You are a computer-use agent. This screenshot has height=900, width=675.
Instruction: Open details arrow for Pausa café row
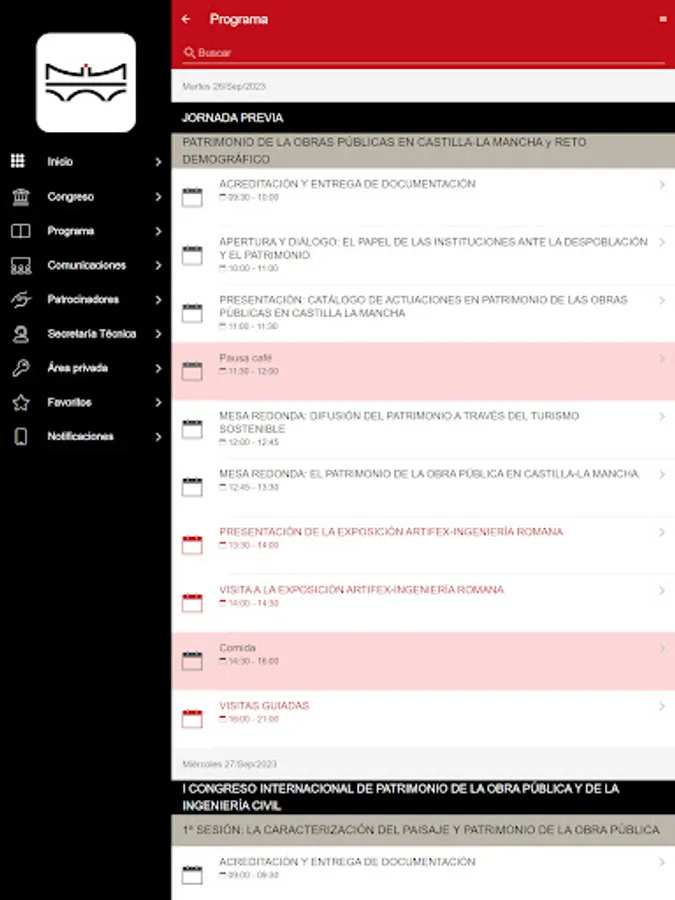tap(662, 358)
